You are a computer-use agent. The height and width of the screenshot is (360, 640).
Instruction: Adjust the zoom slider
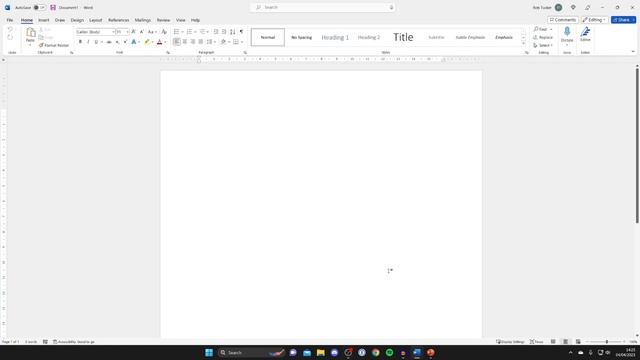[x=607, y=342]
